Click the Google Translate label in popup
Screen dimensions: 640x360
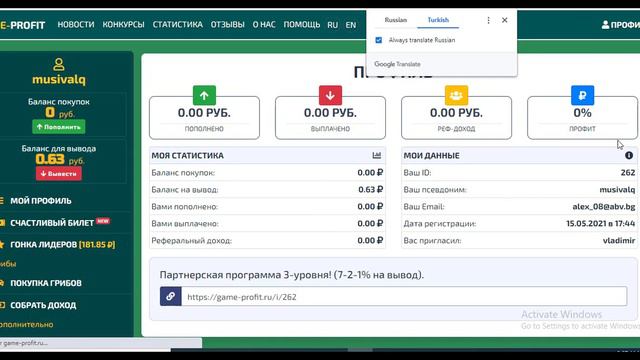[397, 64]
